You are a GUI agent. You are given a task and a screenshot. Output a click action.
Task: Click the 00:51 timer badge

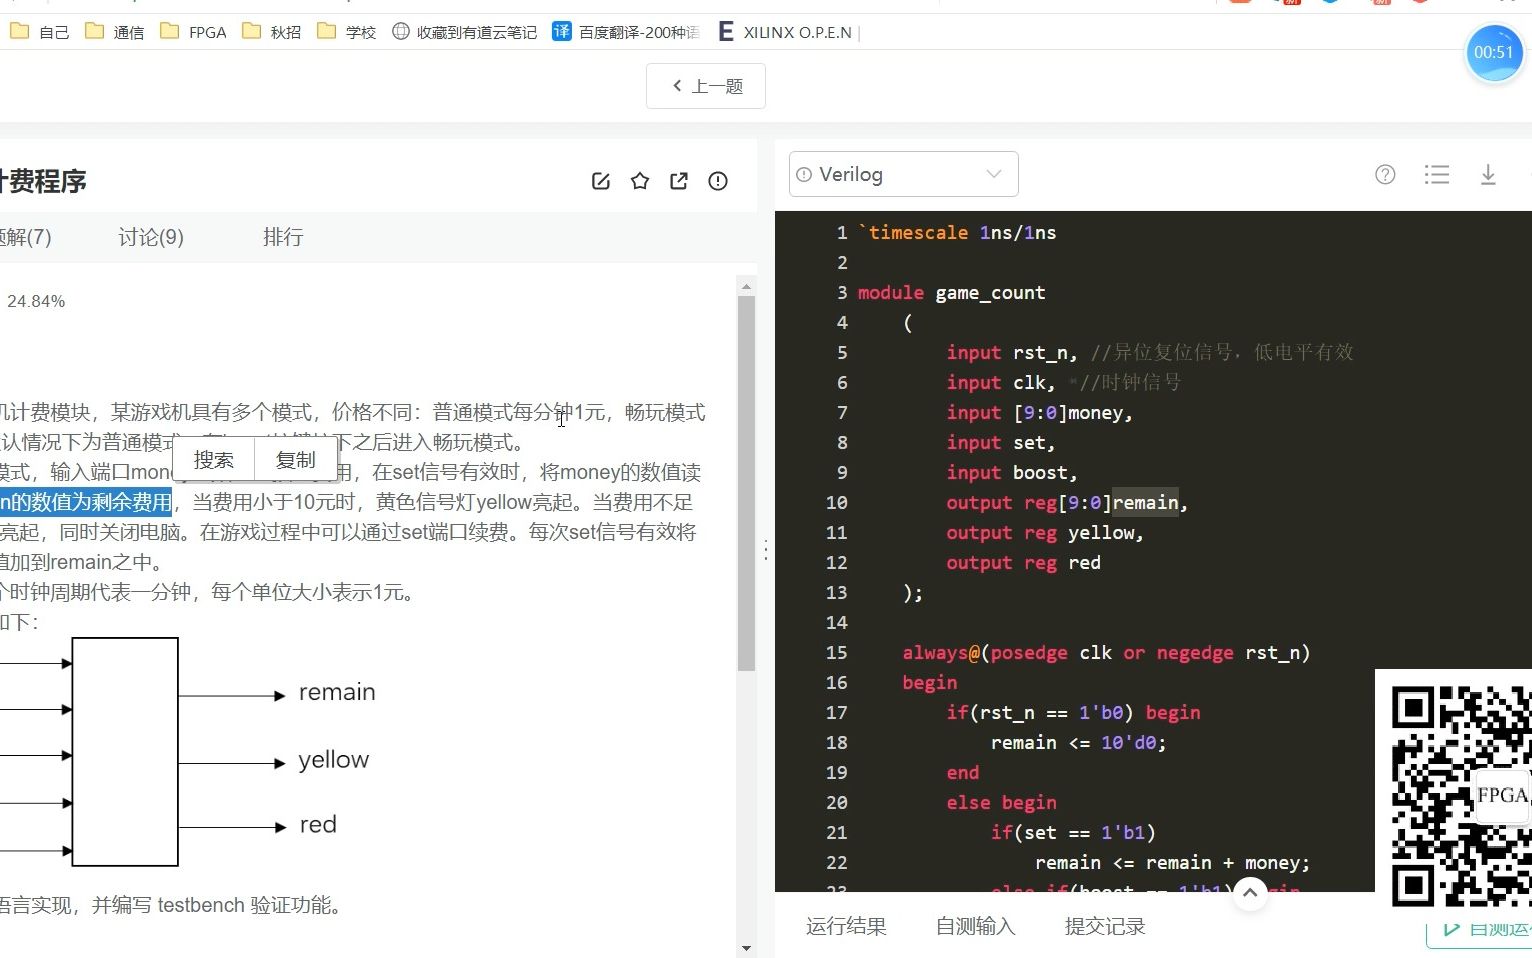point(1494,52)
